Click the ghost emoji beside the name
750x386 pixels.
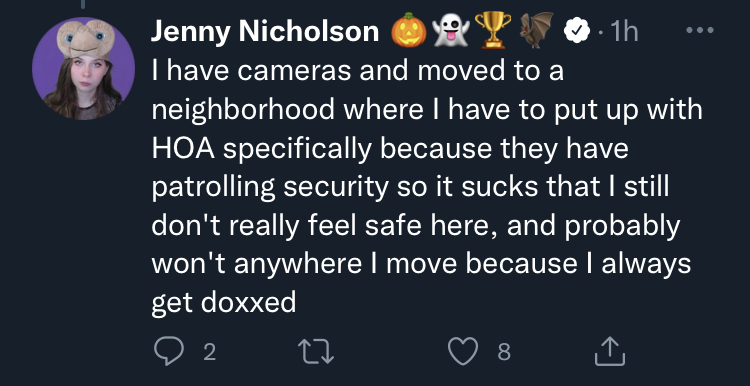pos(450,30)
